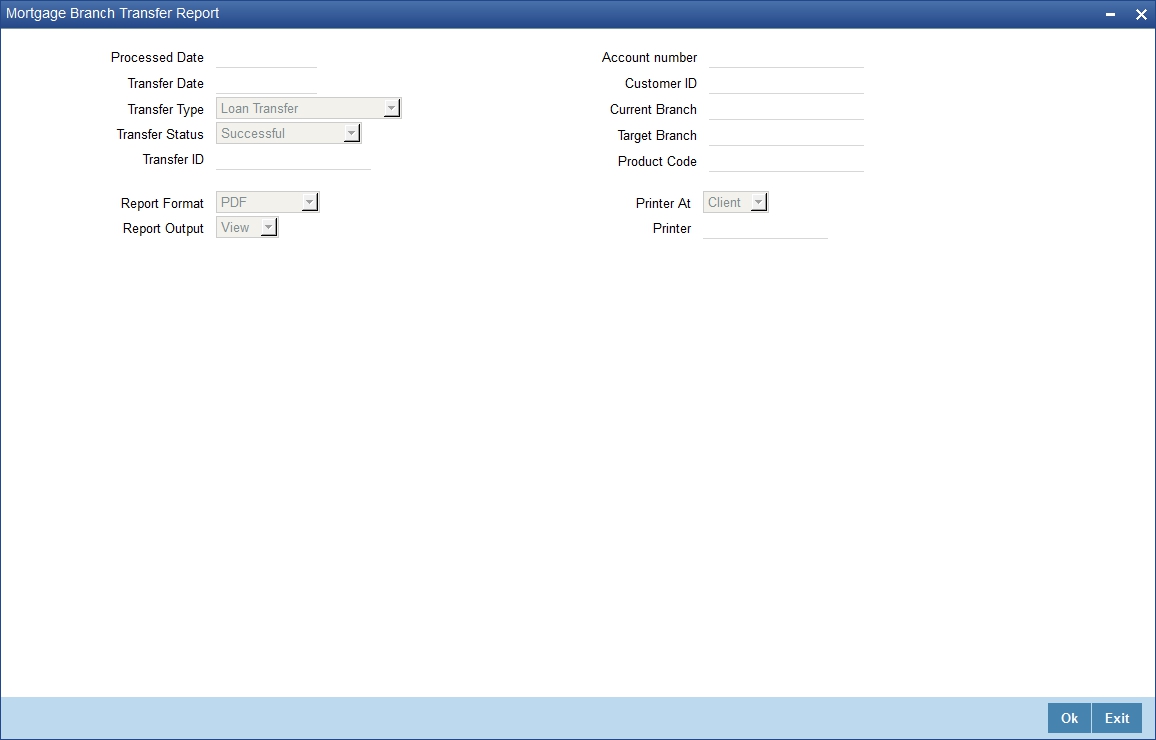Image resolution: width=1156 pixels, height=740 pixels.
Task: Close the Mortgage Branch Transfer Report window
Action: pos(1141,14)
